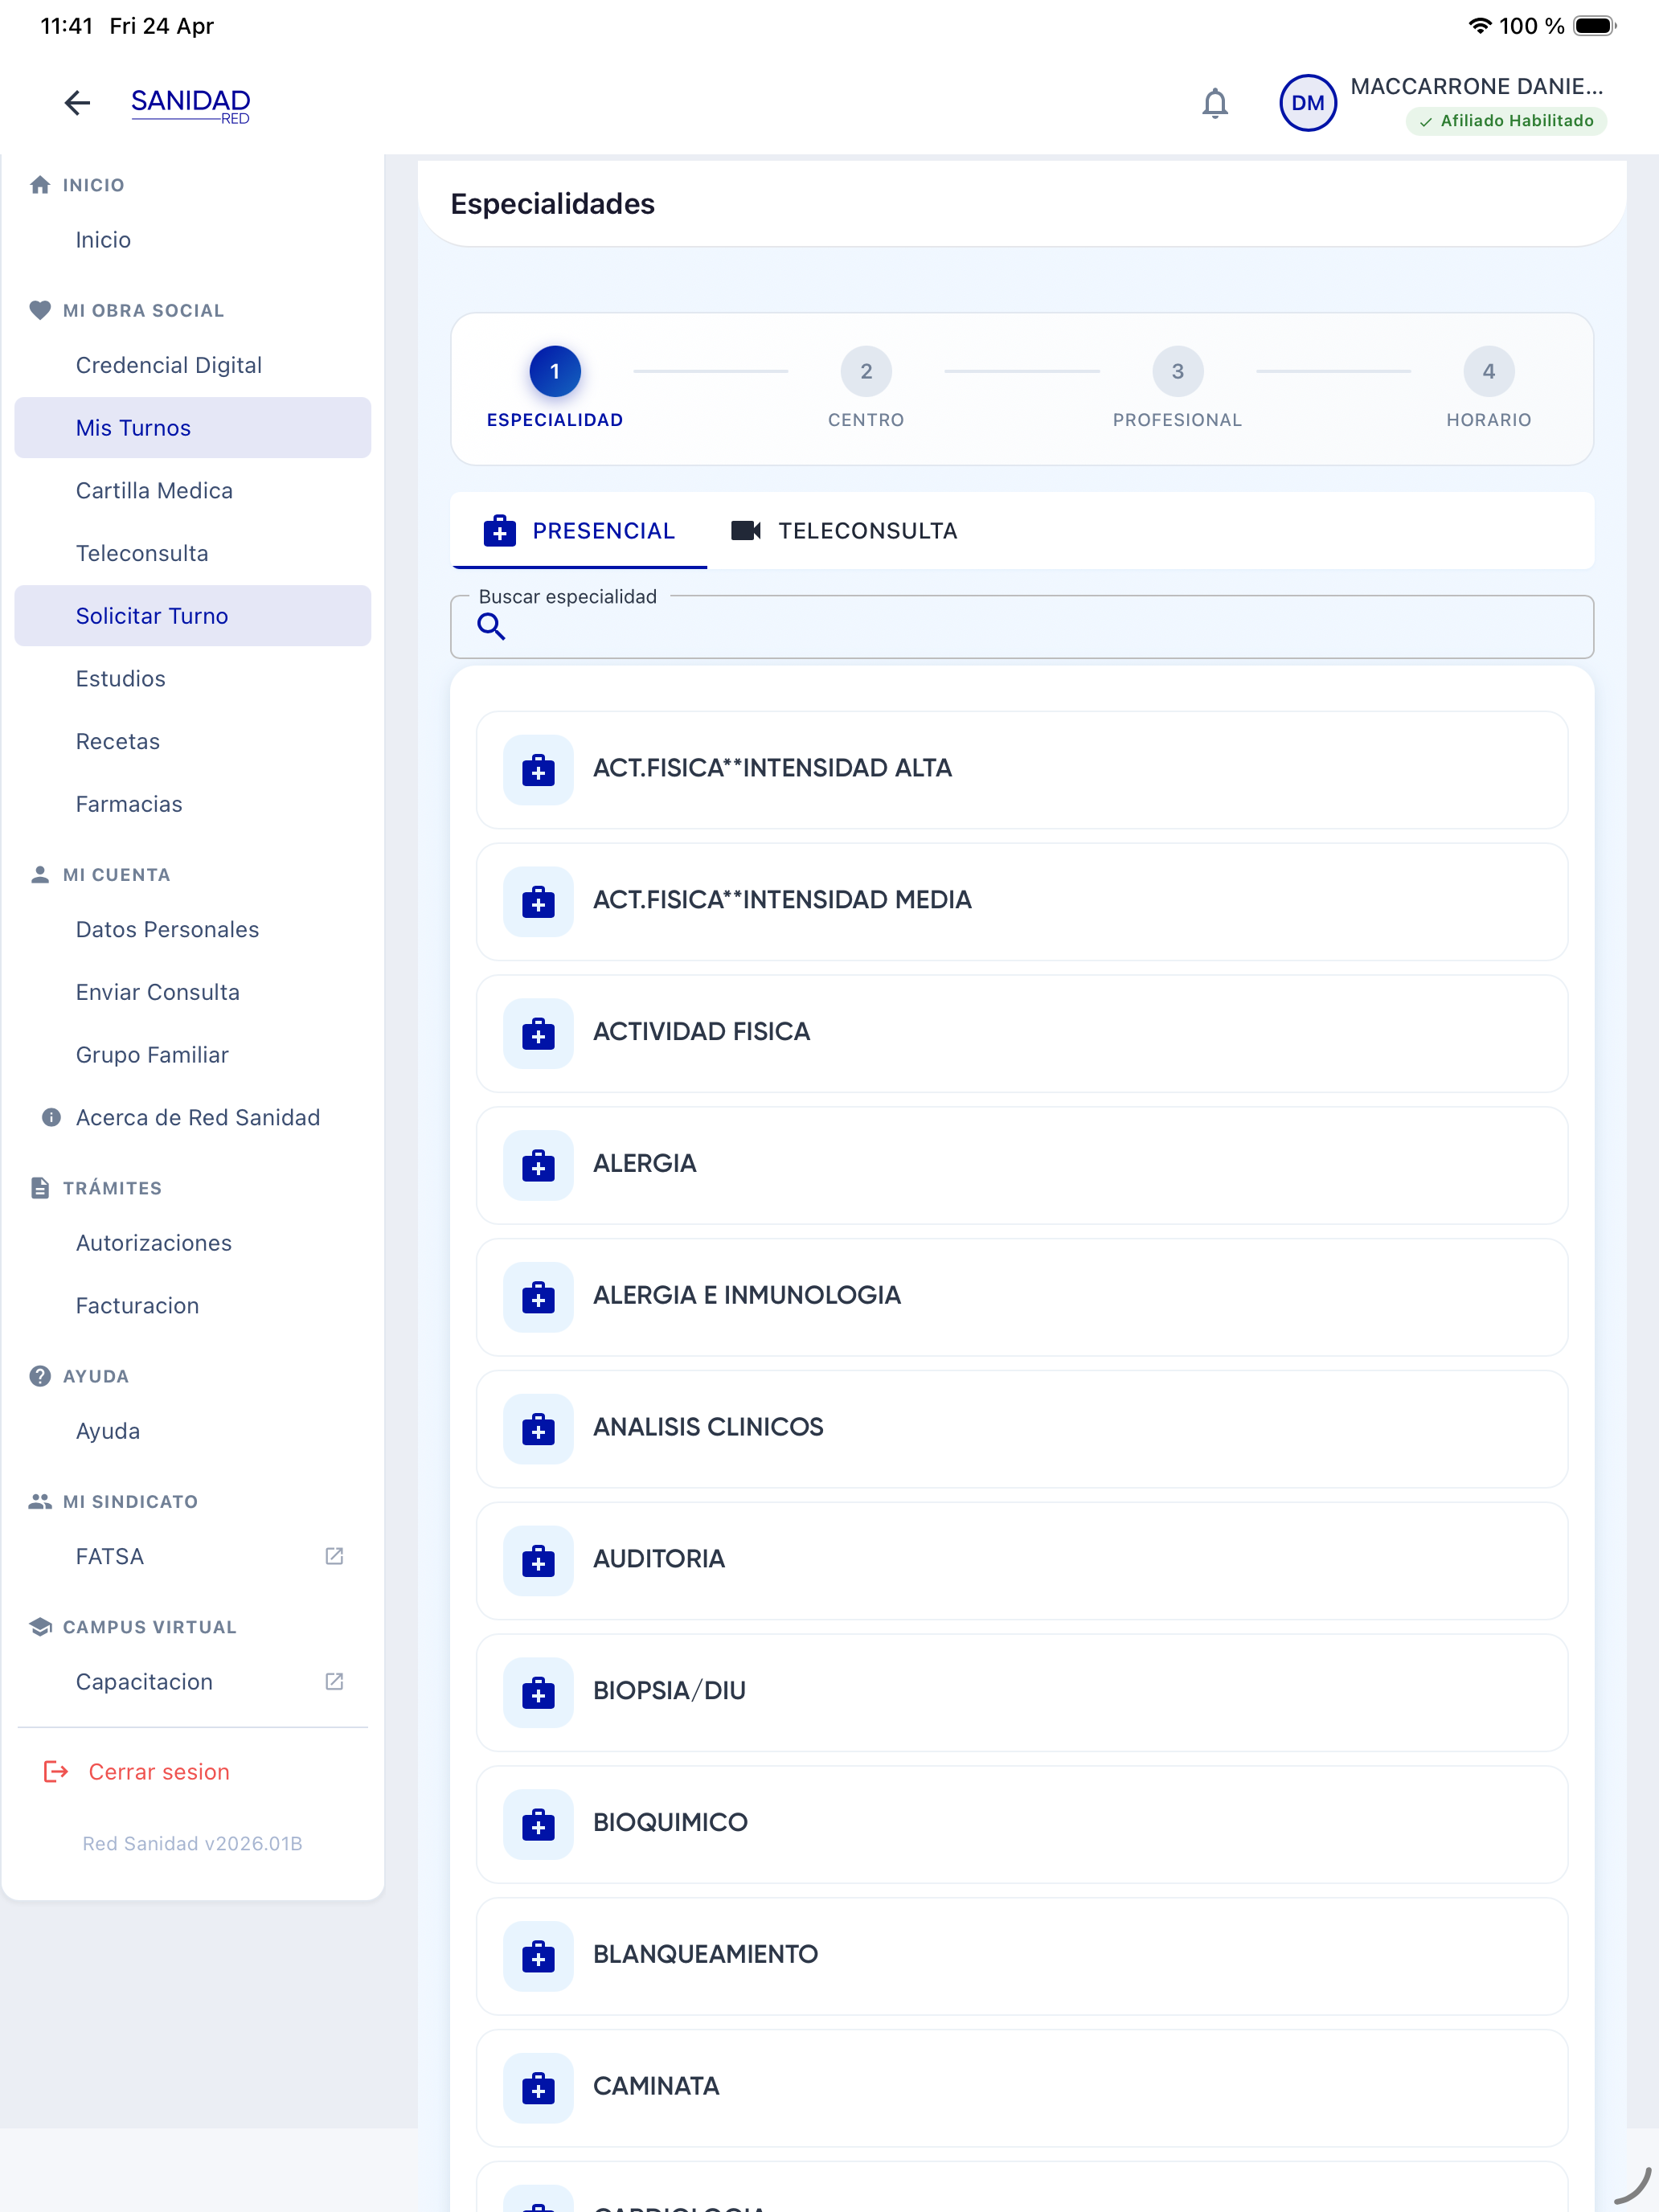Open Mis Turnos in the sidebar
The image size is (1659, 2212).
pos(193,428)
